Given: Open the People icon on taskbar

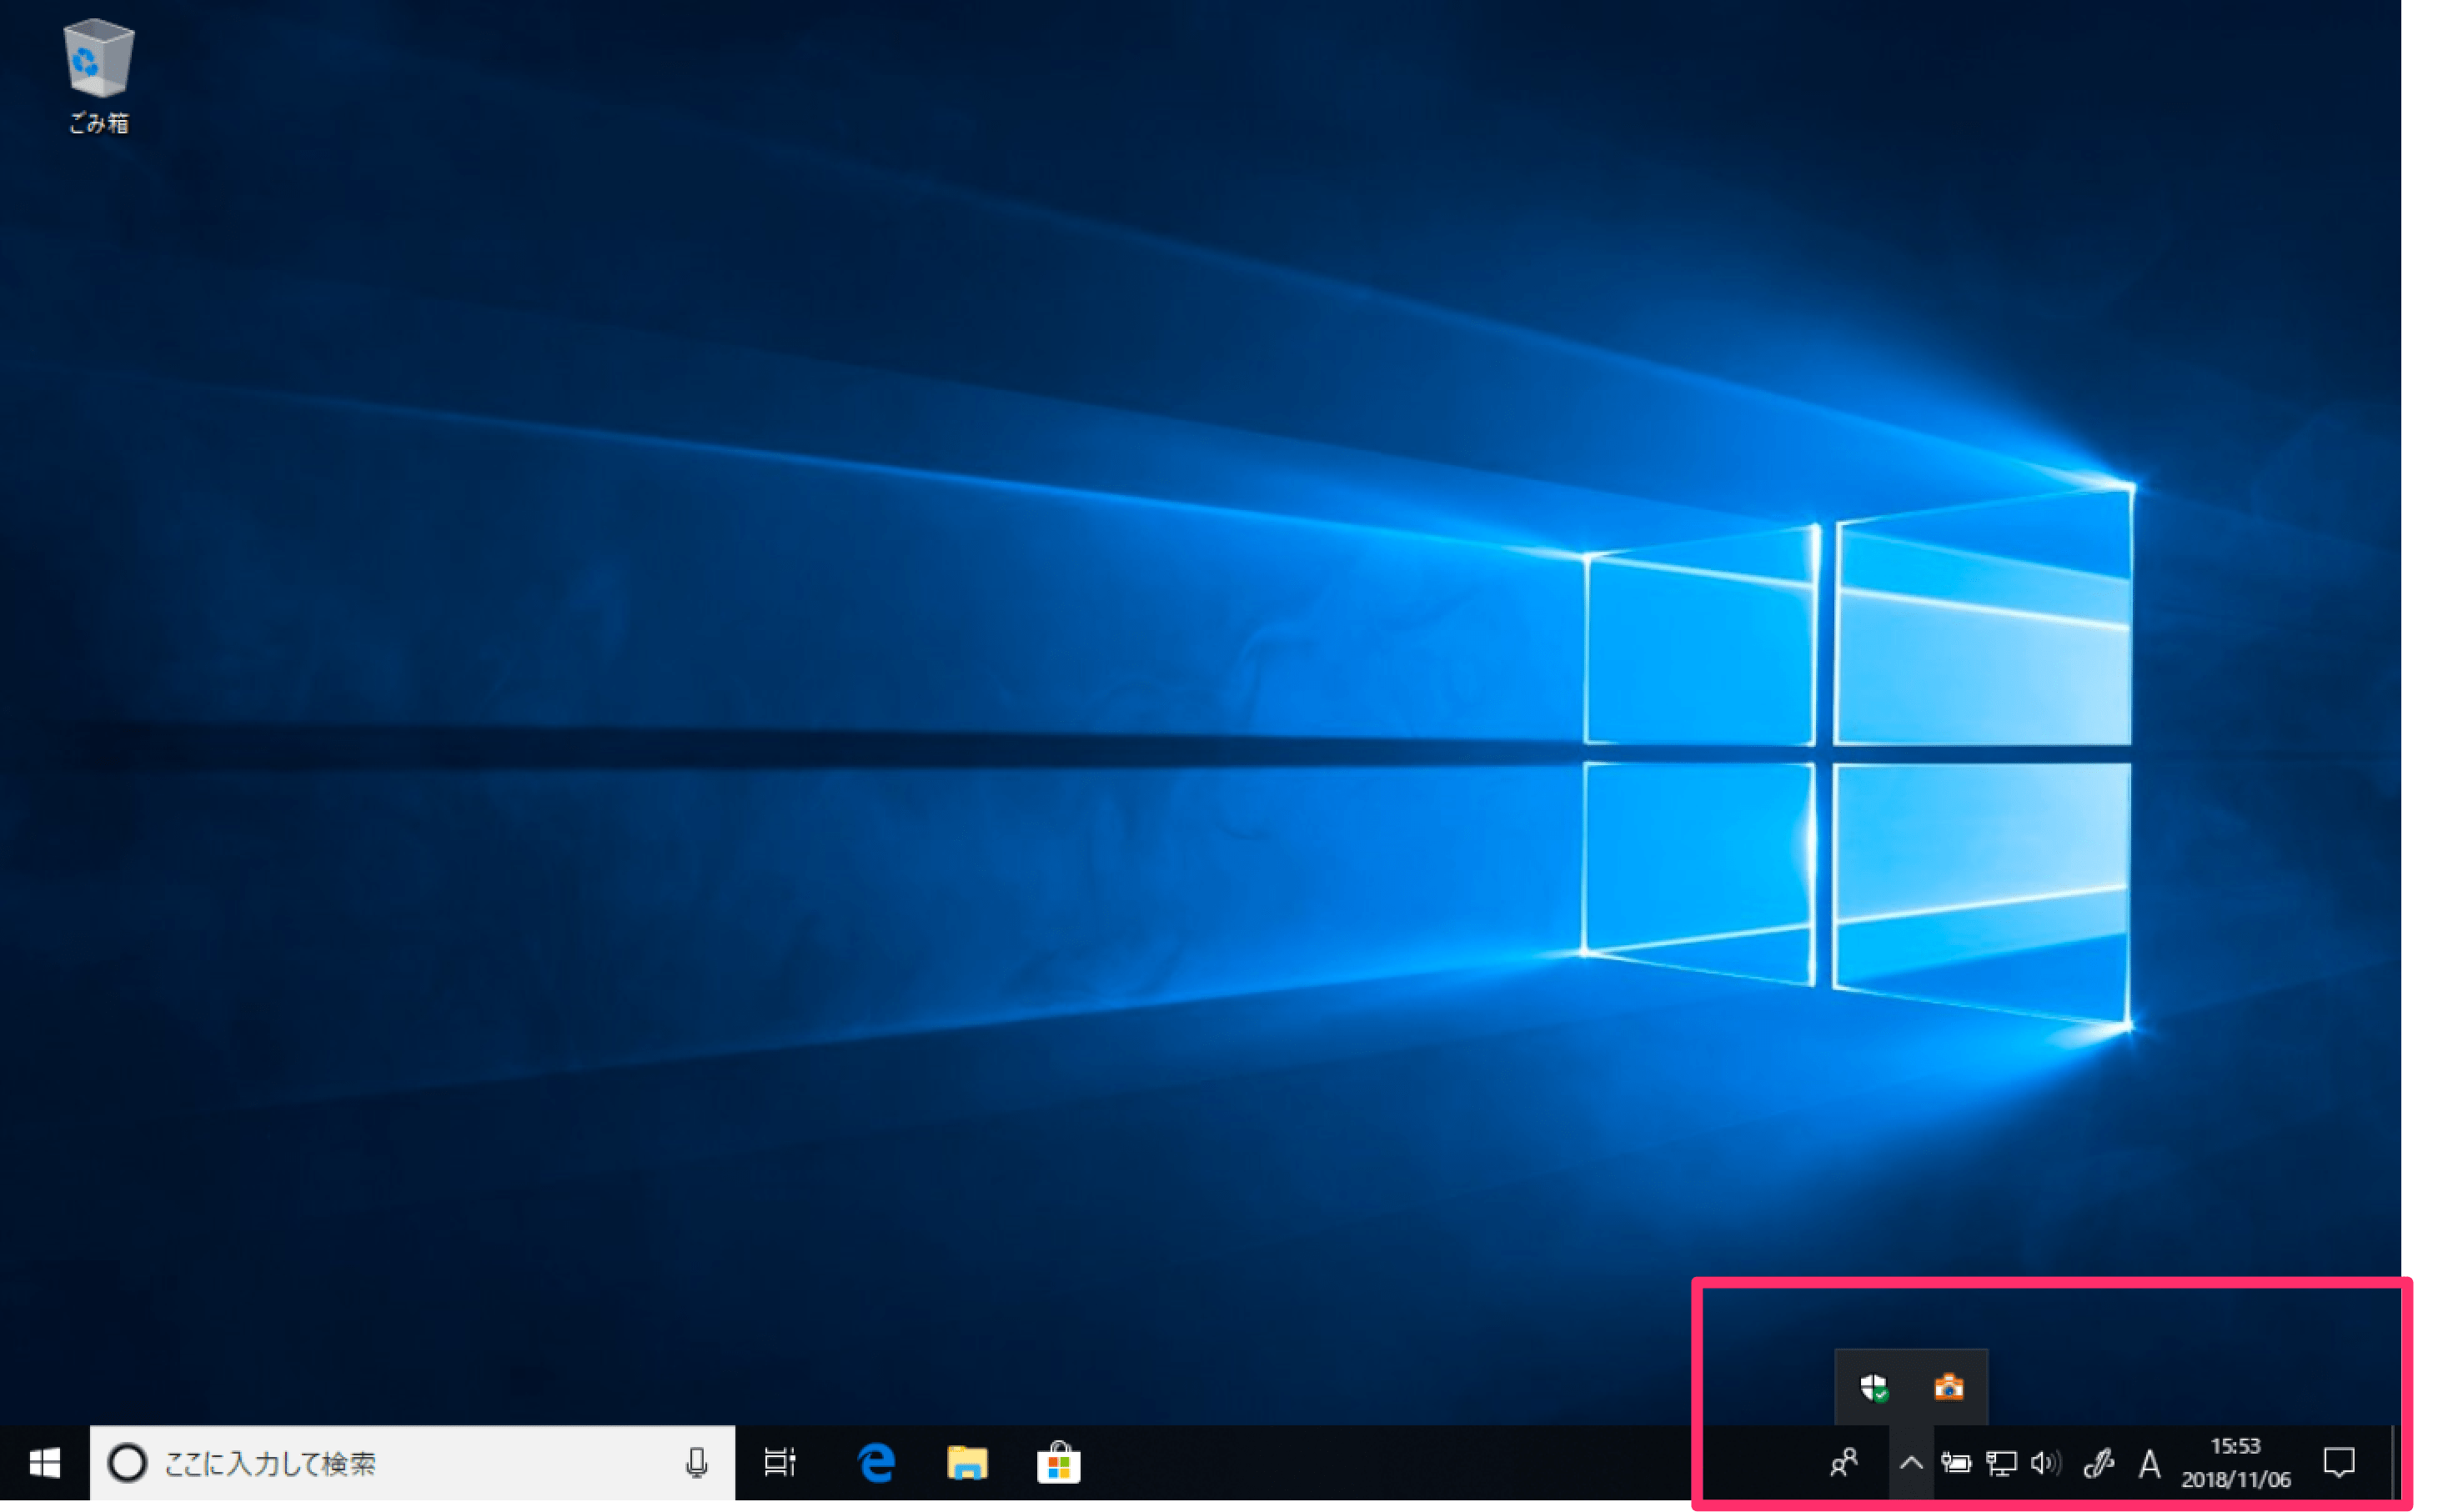Looking at the screenshot, I should 1844,1463.
